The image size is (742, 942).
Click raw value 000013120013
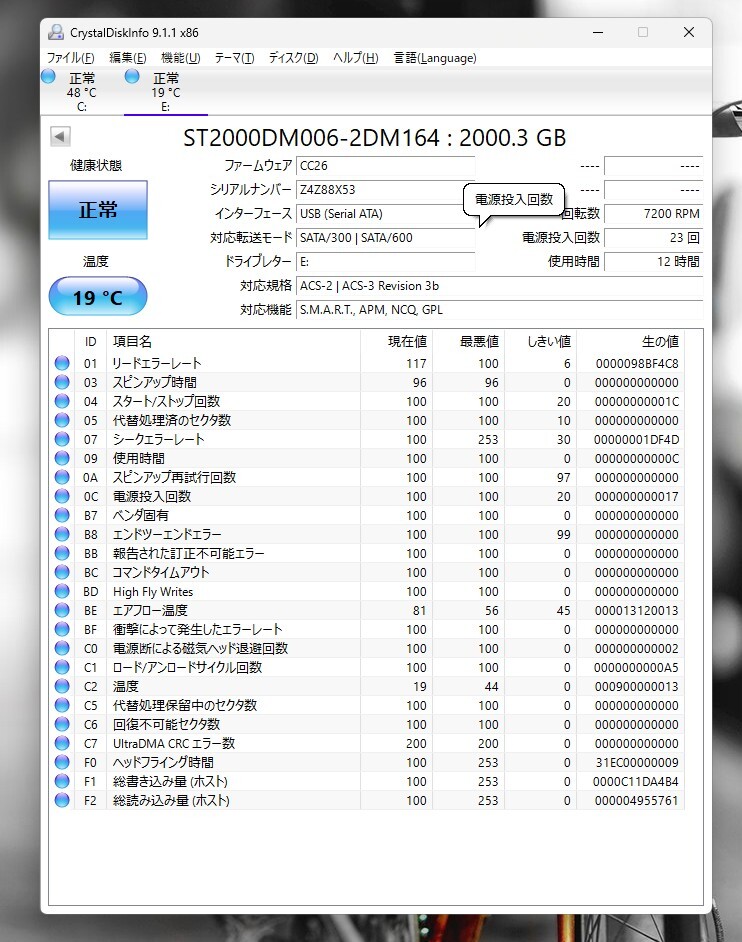[637, 610]
